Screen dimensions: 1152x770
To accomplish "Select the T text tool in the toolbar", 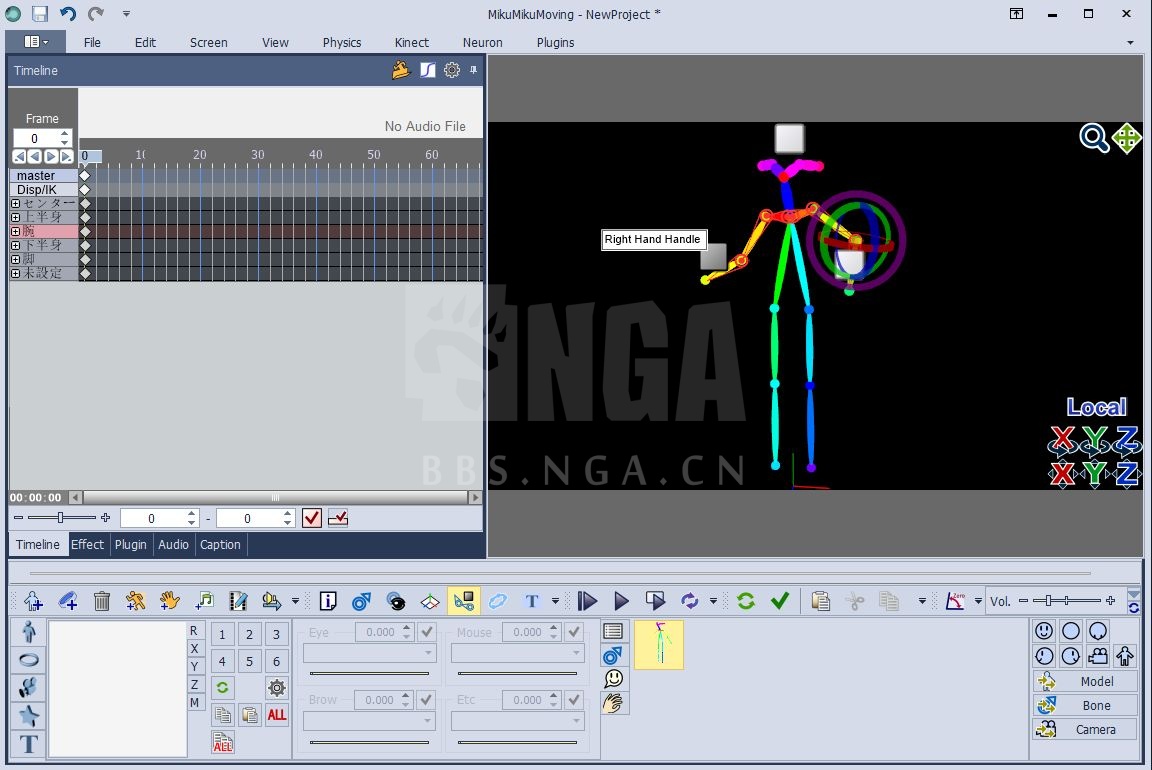I will (x=532, y=601).
